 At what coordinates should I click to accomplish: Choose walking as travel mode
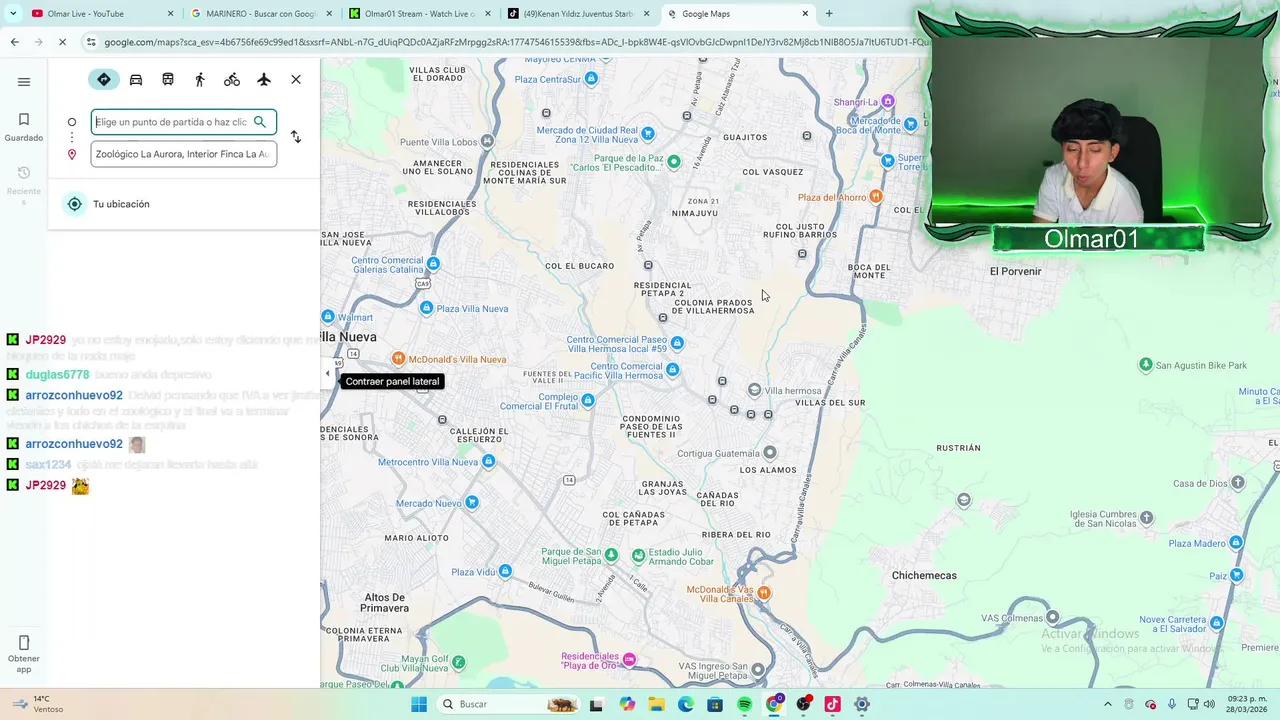200,80
